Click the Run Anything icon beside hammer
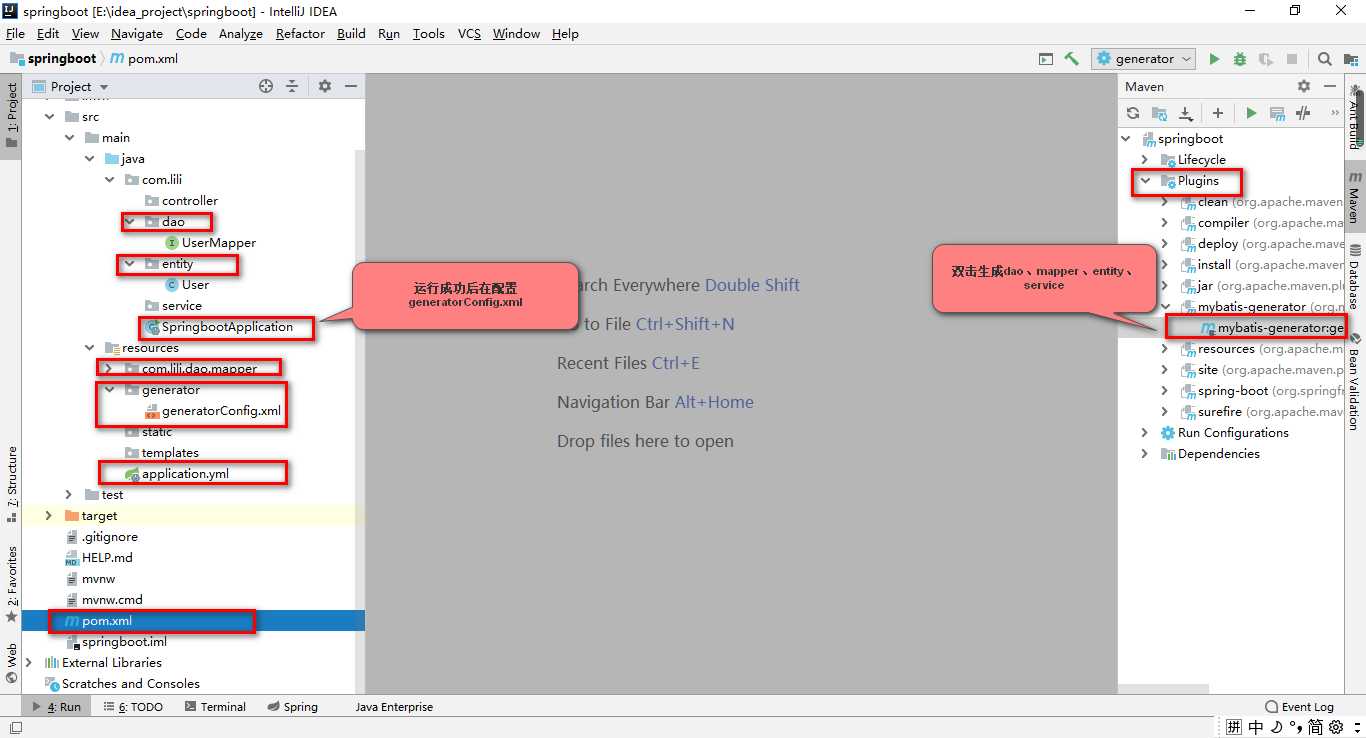 pyautogui.click(x=1046, y=59)
